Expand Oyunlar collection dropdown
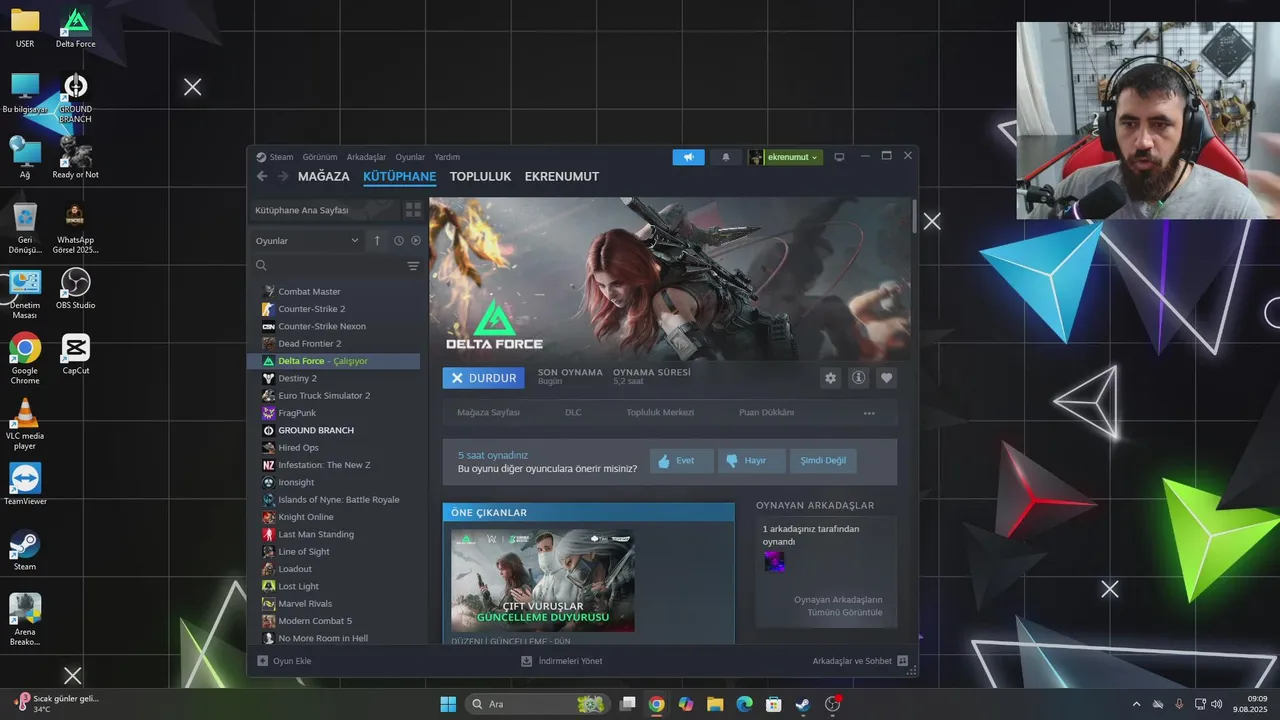1280x720 pixels. pos(307,240)
